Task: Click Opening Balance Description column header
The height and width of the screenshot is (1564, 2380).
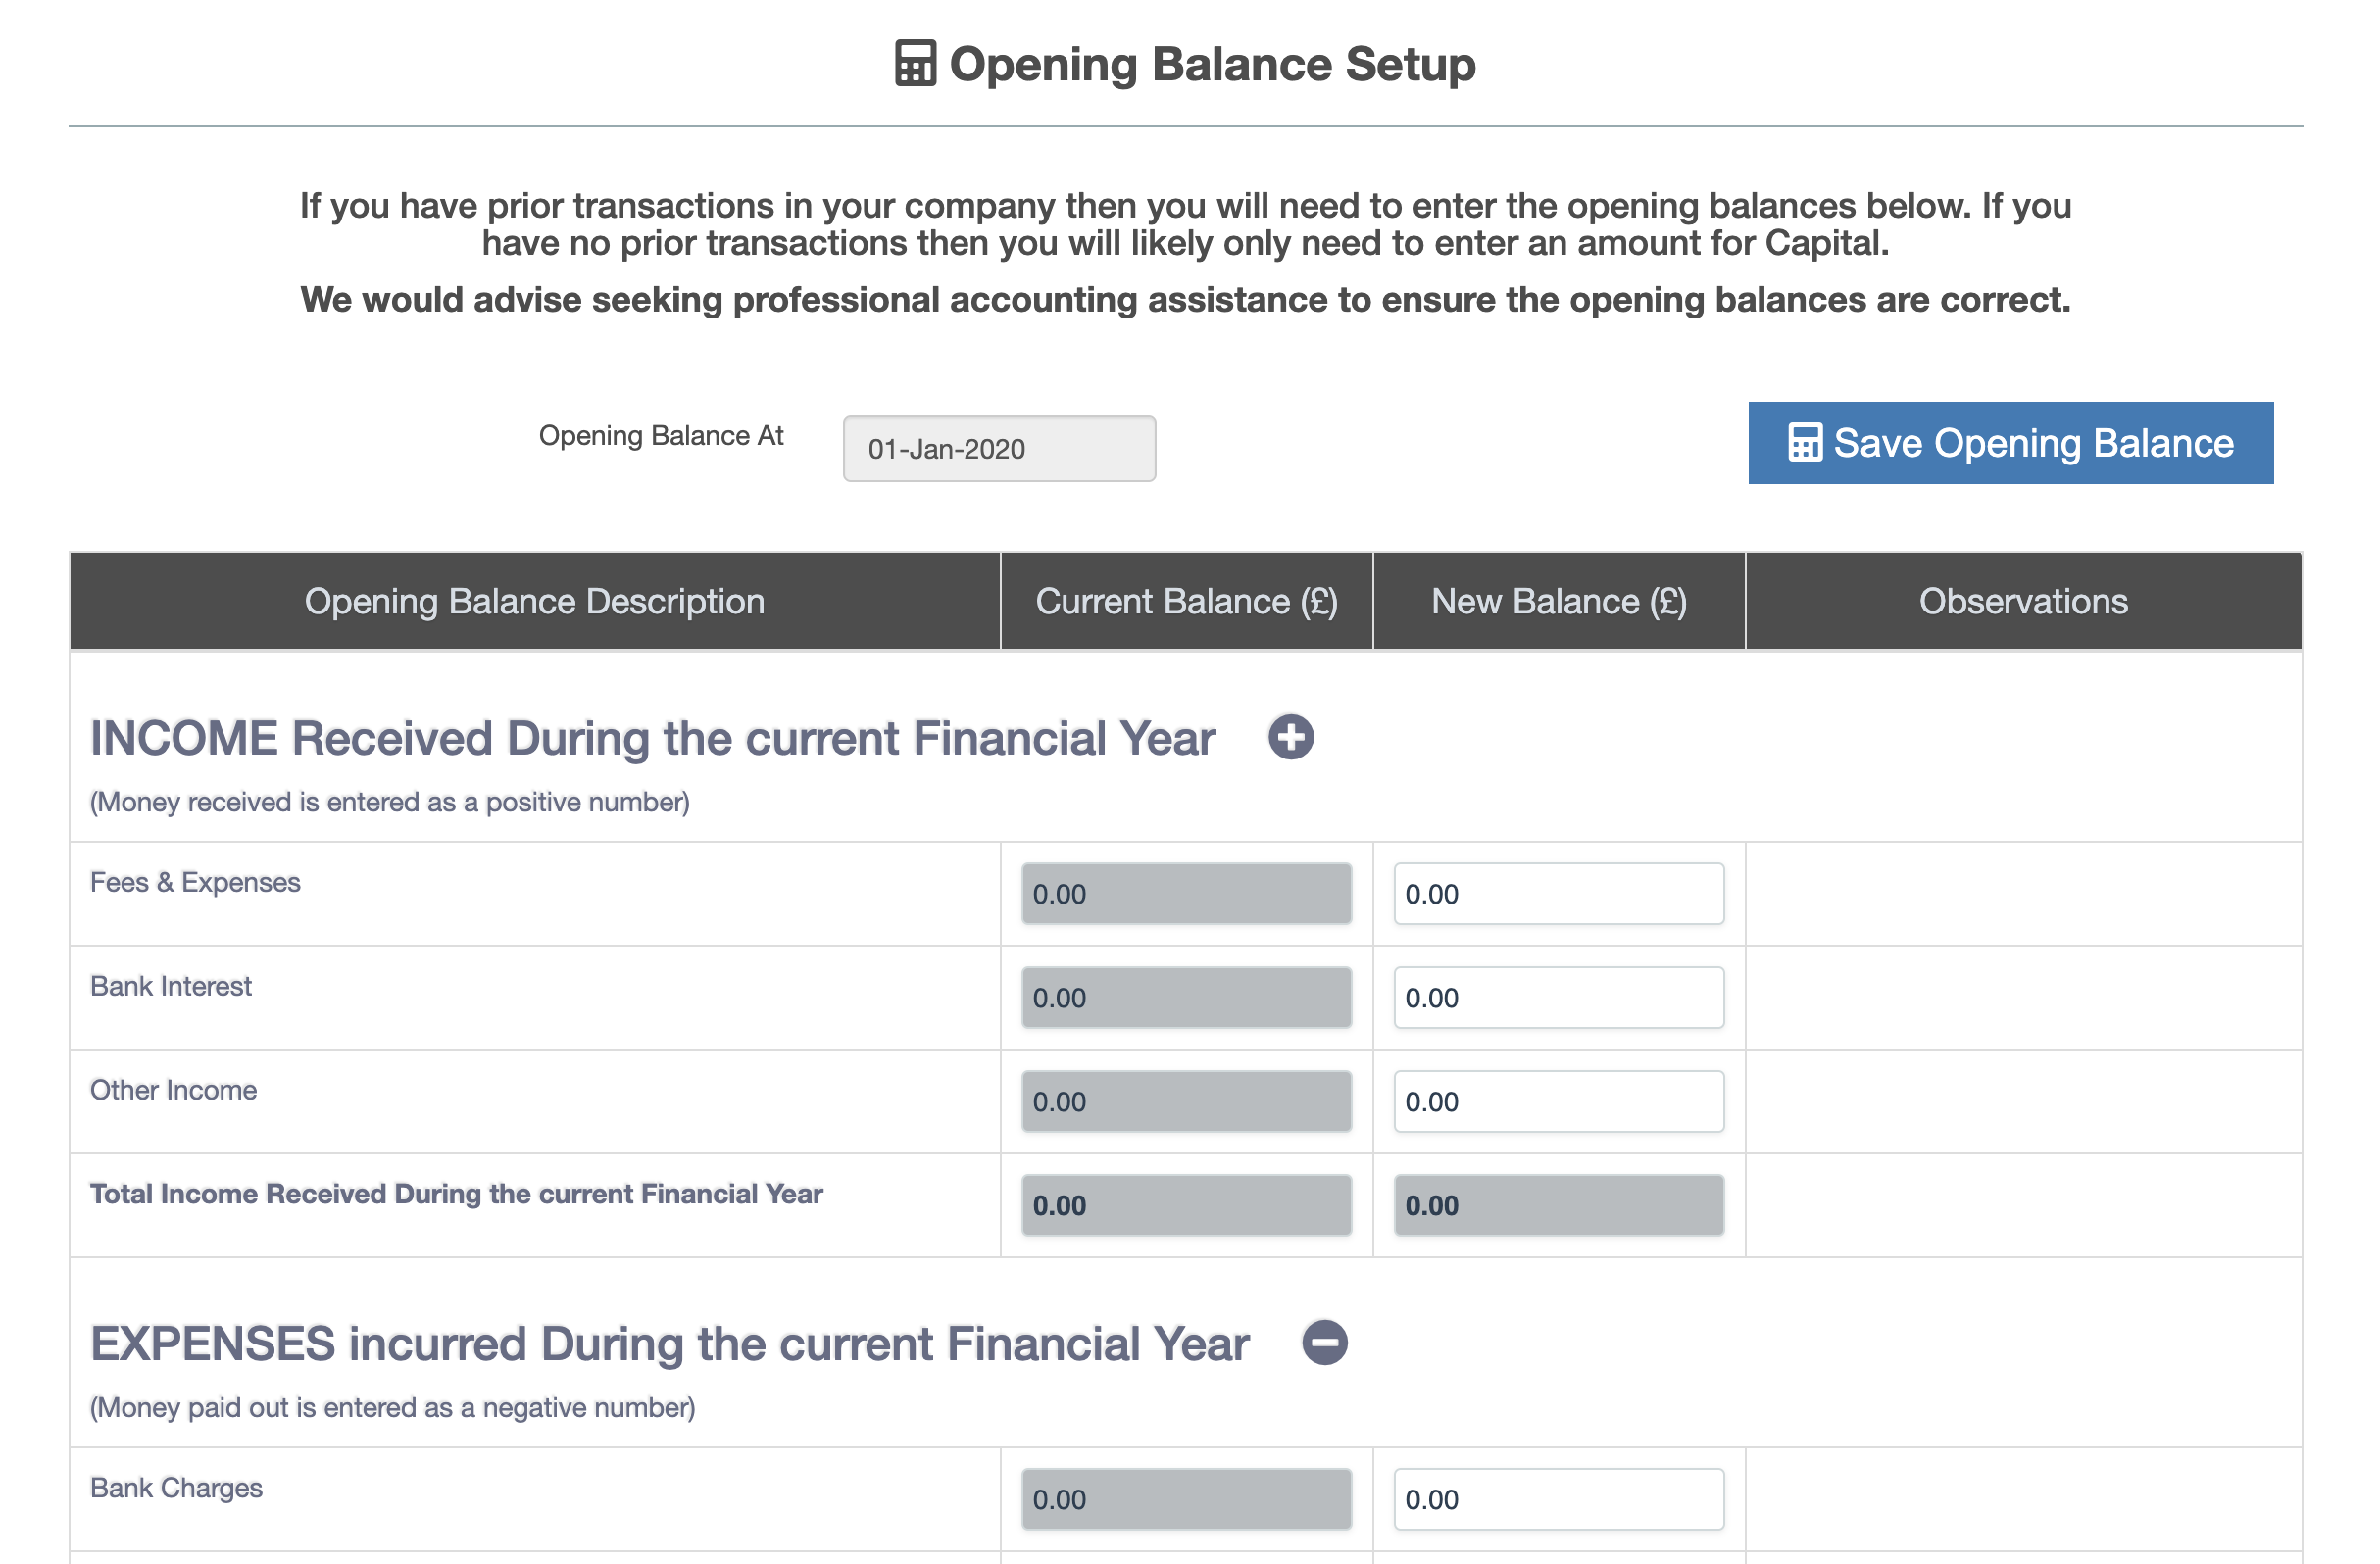Action: tap(535, 601)
